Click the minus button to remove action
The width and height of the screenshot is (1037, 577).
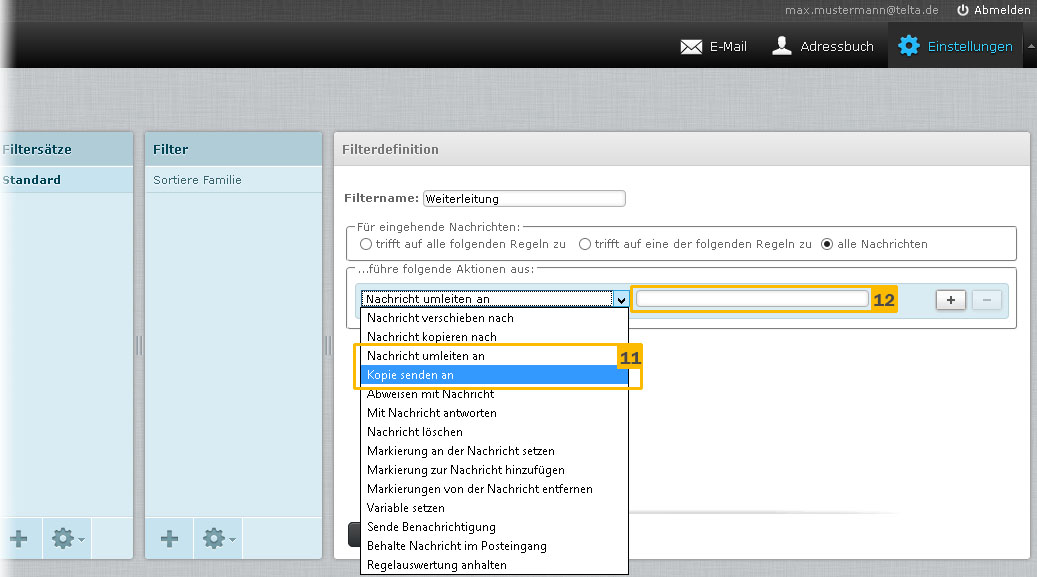(x=986, y=300)
